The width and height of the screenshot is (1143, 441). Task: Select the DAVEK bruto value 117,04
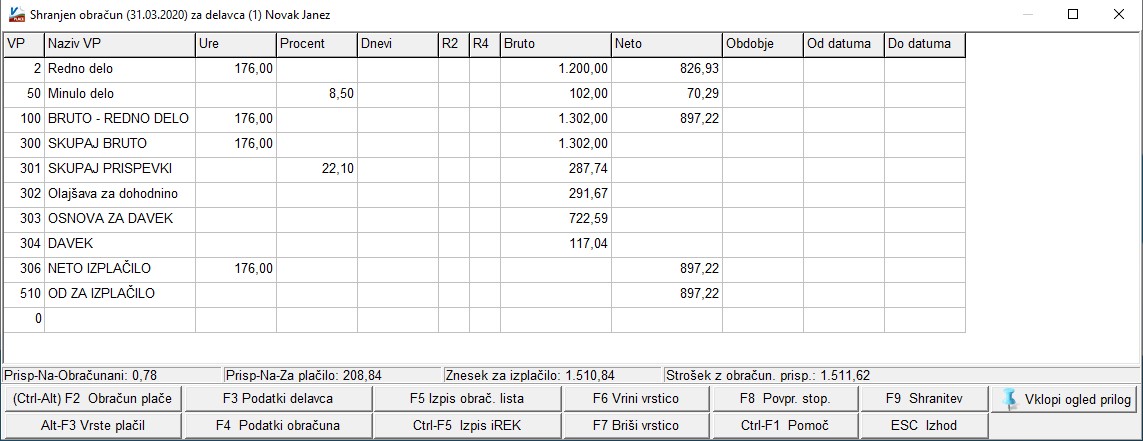pyautogui.click(x=555, y=243)
